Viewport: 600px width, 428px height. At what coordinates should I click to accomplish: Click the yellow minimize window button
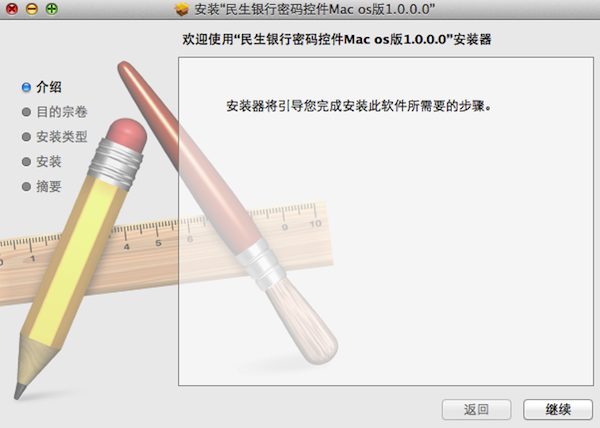click(32, 8)
